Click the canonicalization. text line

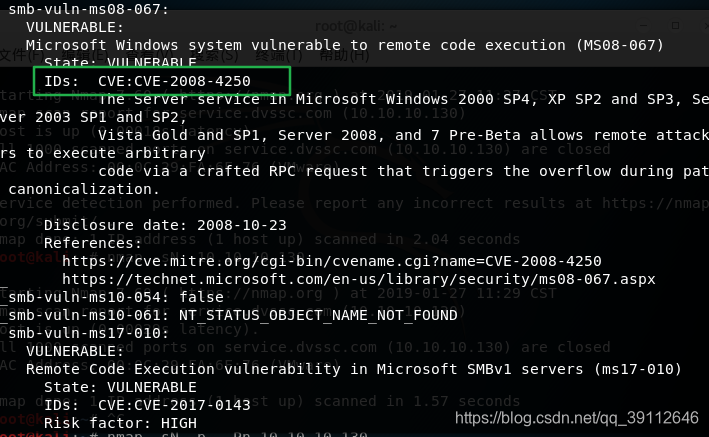pos(84,189)
